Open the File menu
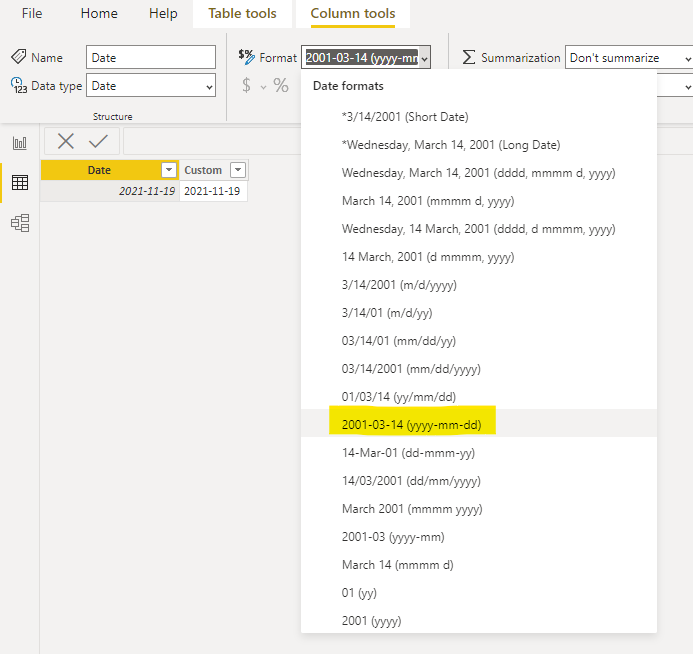693x654 pixels. 32,14
